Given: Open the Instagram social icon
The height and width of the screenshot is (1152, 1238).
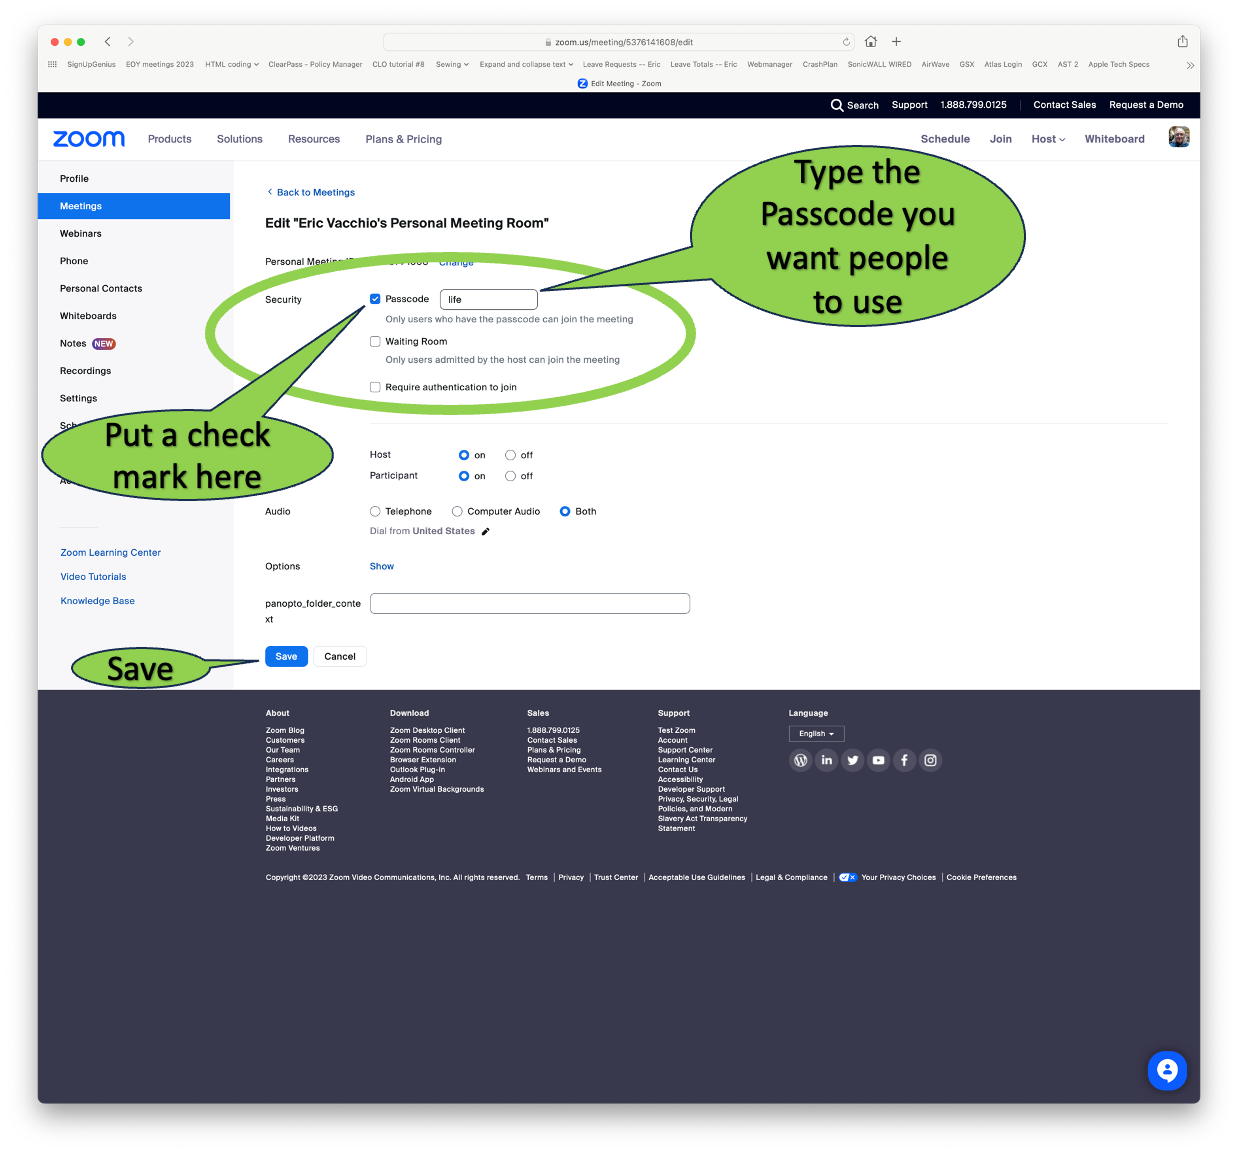Looking at the screenshot, I should tap(930, 760).
